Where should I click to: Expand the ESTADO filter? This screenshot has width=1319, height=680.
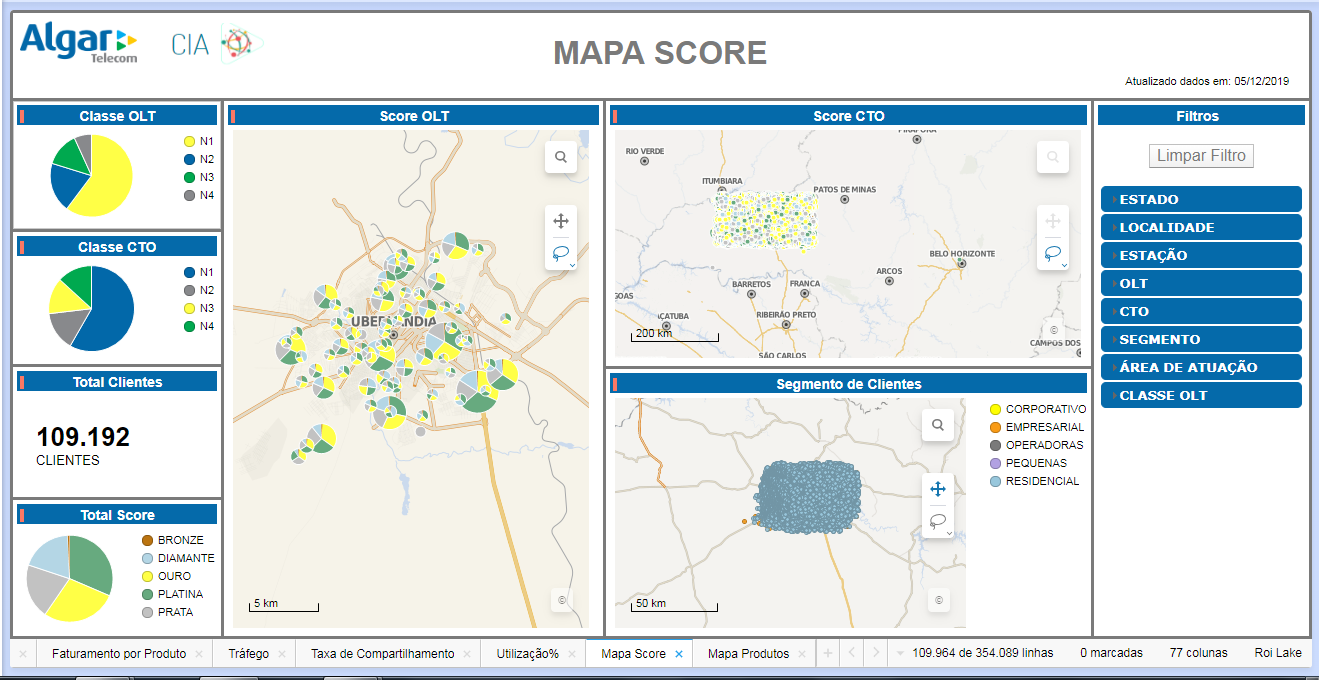pyautogui.click(x=1201, y=199)
